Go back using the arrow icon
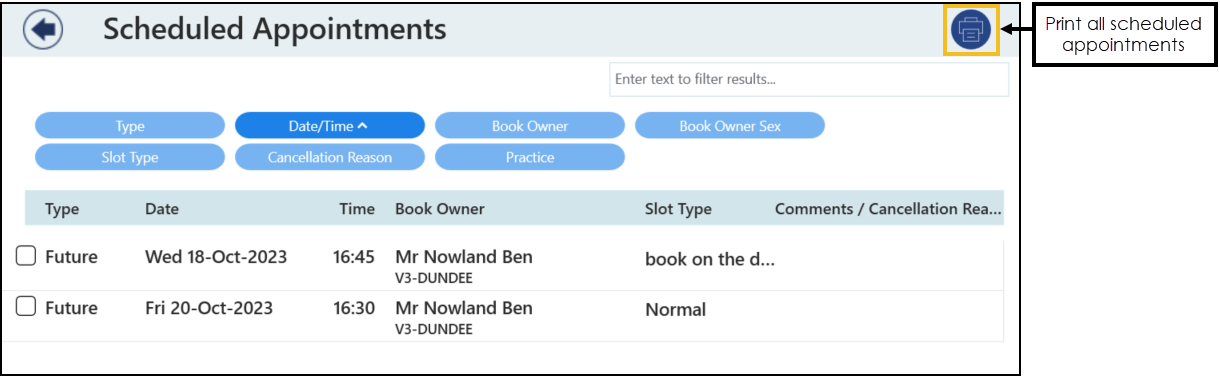This screenshot has width=1220, height=376. pyautogui.click(x=43, y=30)
